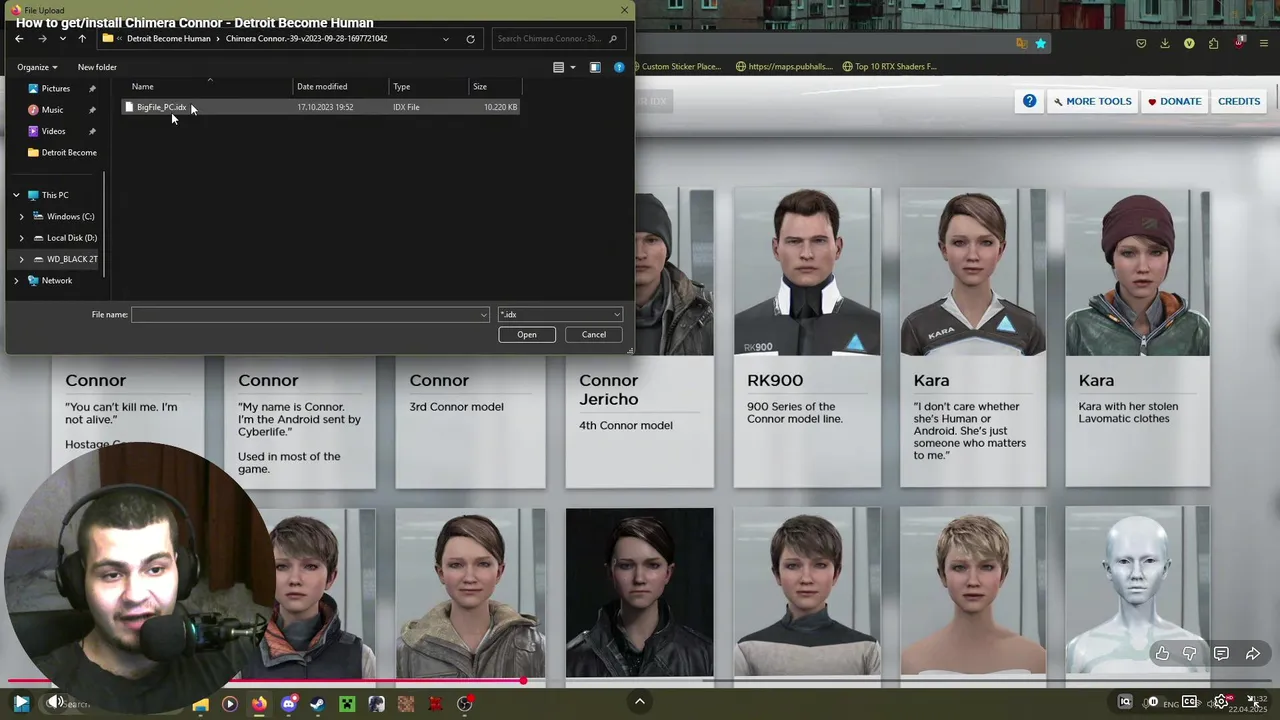Open File Explorer from the taskbar
The image size is (1280, 720).
(x=200, y=704)
